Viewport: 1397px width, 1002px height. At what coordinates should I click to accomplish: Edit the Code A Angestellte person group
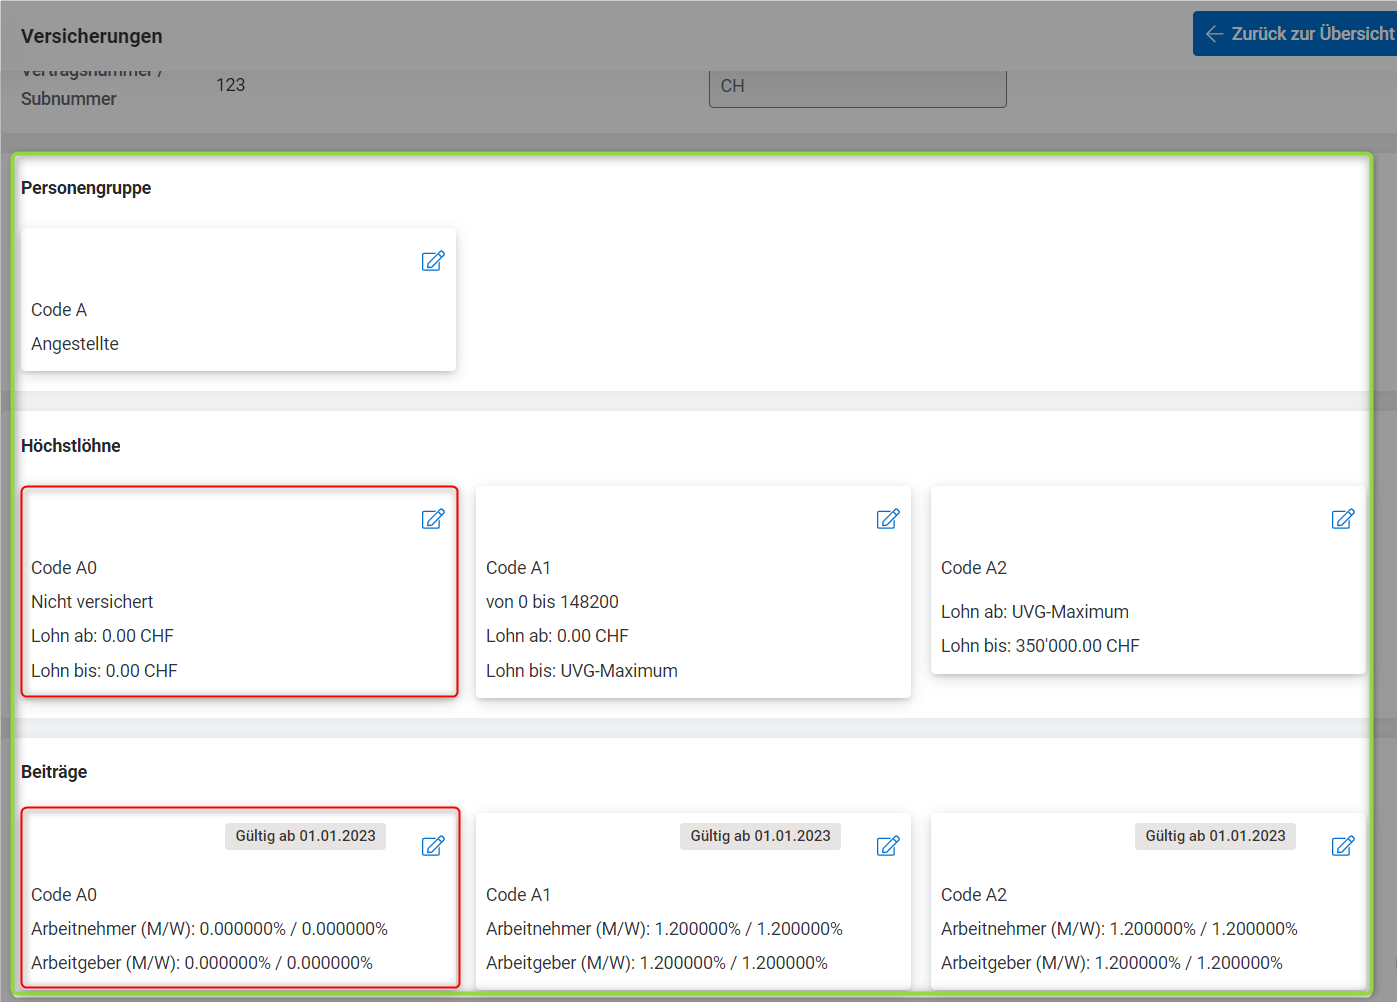click(432, 261)
